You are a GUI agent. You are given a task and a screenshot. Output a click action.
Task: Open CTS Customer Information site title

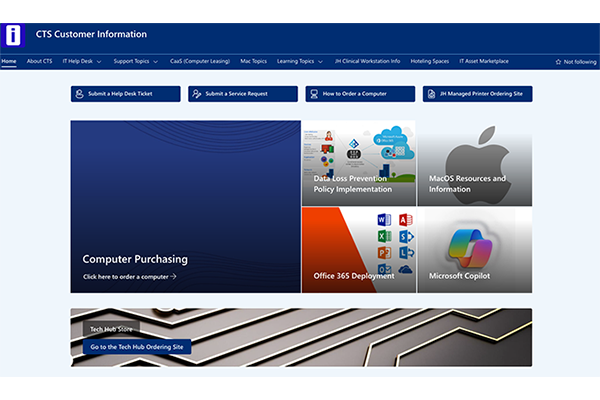[x=91, y=34]
